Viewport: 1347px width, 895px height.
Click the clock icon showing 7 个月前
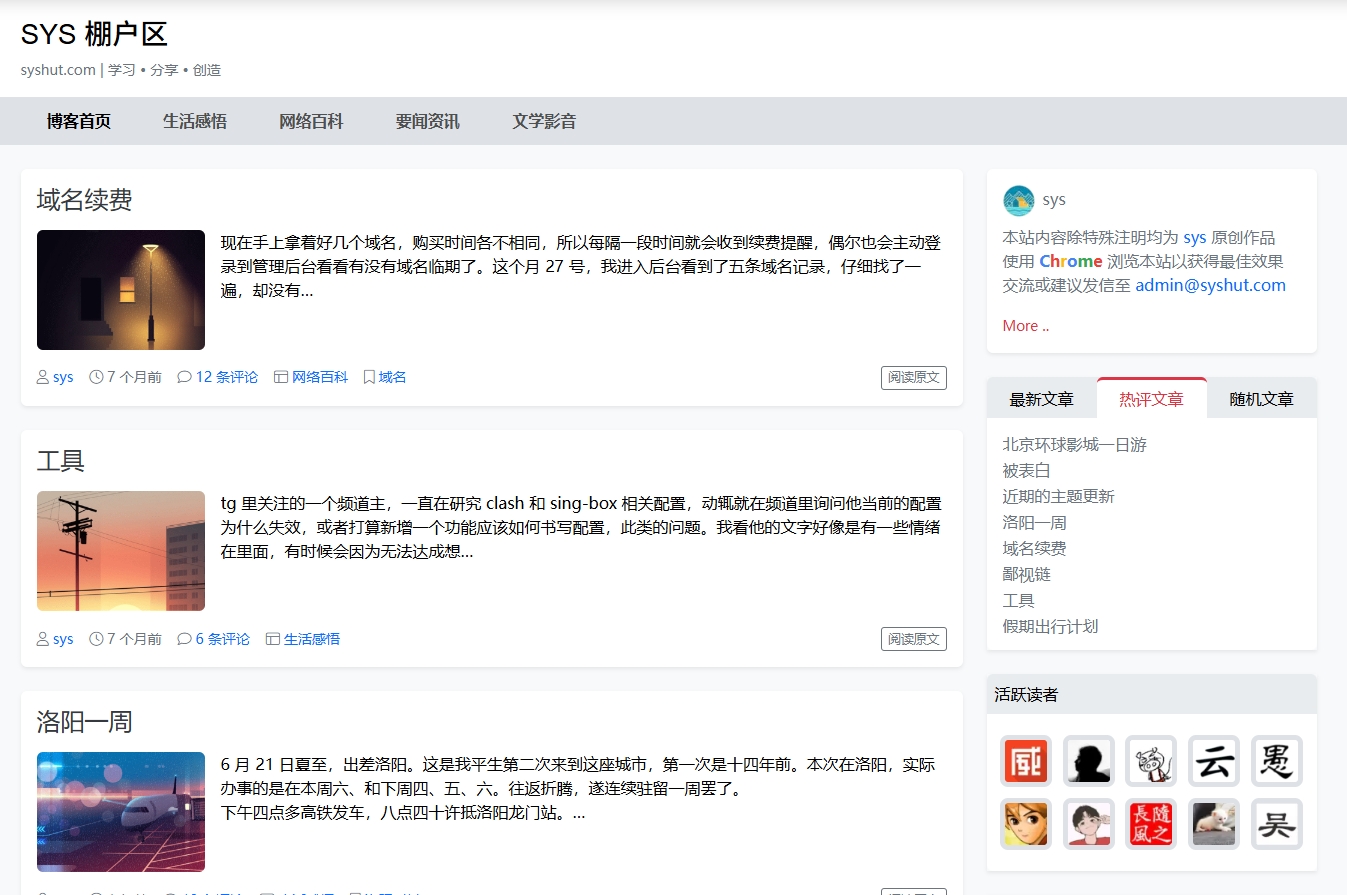click(x=96, y=376)
